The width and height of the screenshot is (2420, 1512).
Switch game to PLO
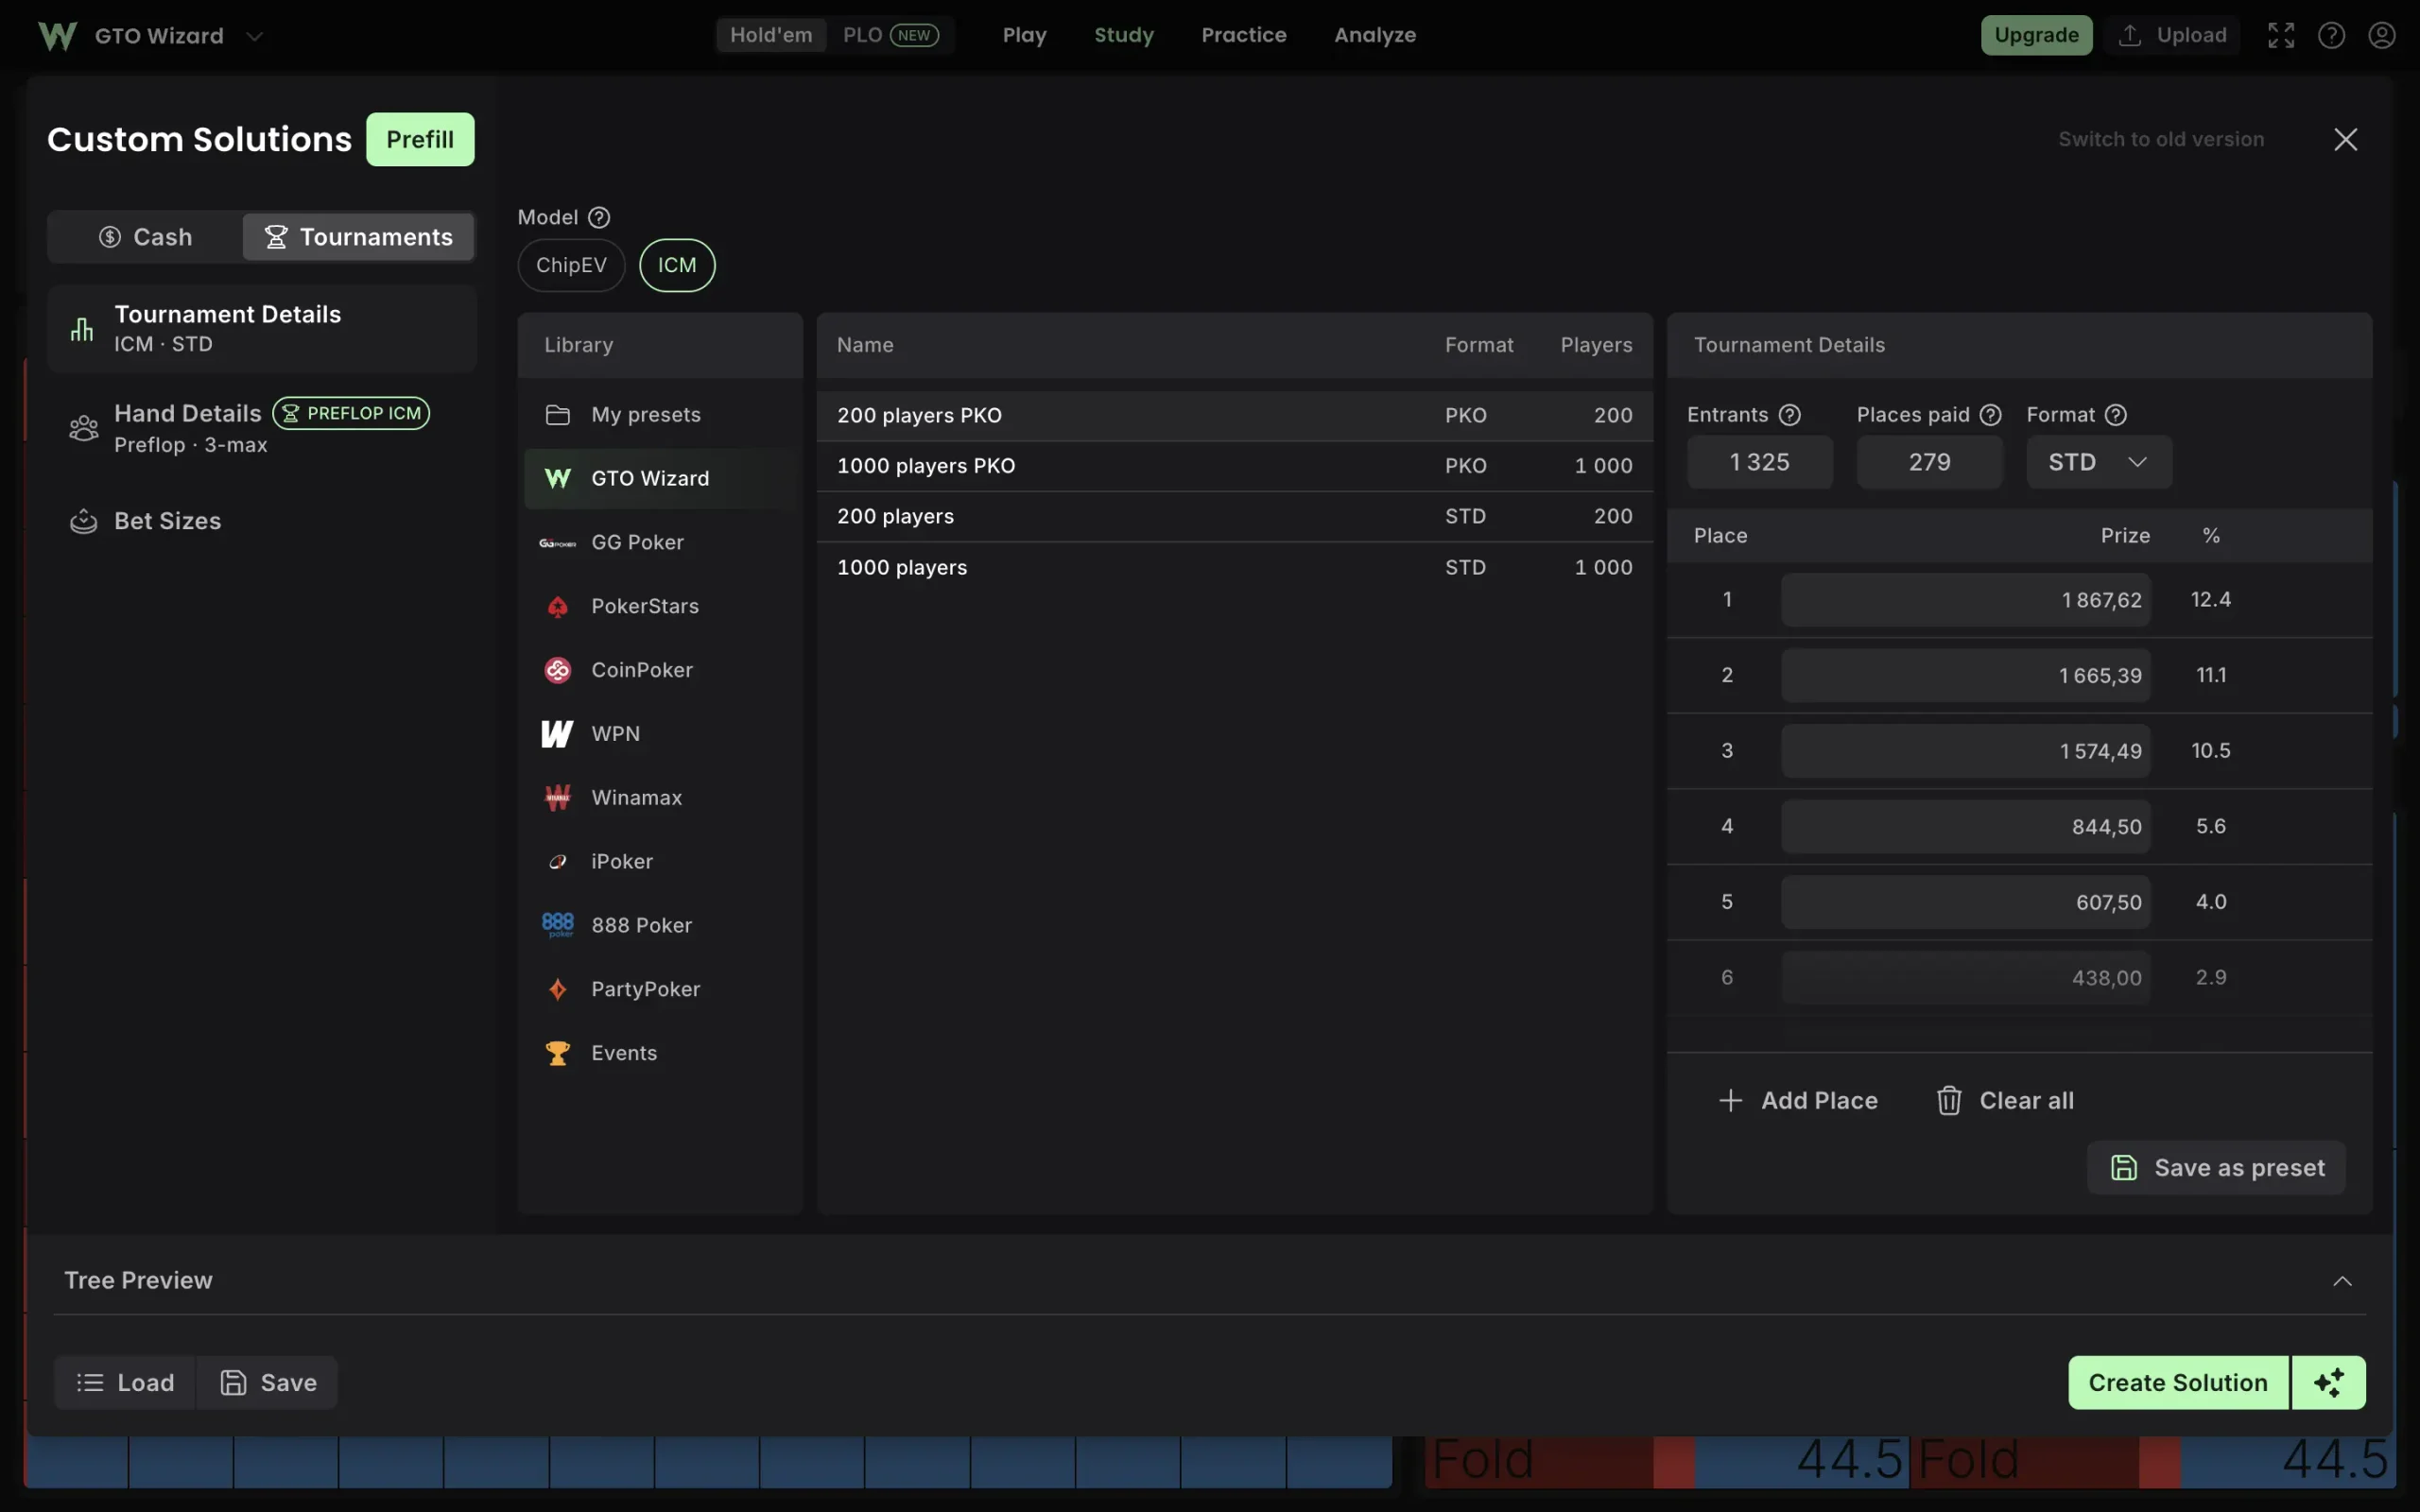890,35
